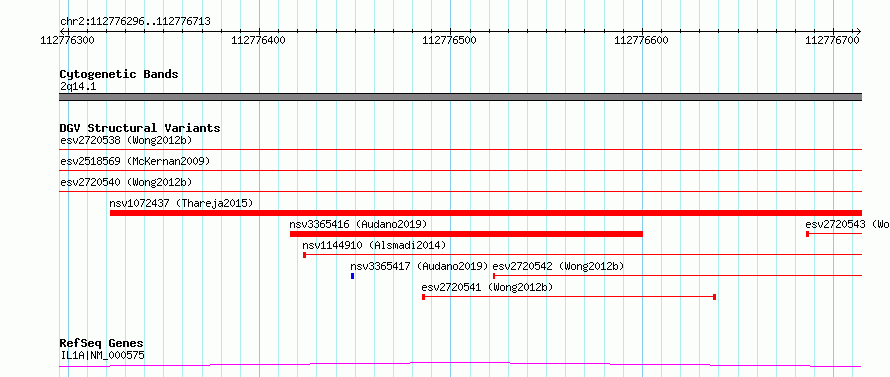Open the esv2720543 variant at right edge
This screenshot has height=377, width=890.
pos(834,233)
